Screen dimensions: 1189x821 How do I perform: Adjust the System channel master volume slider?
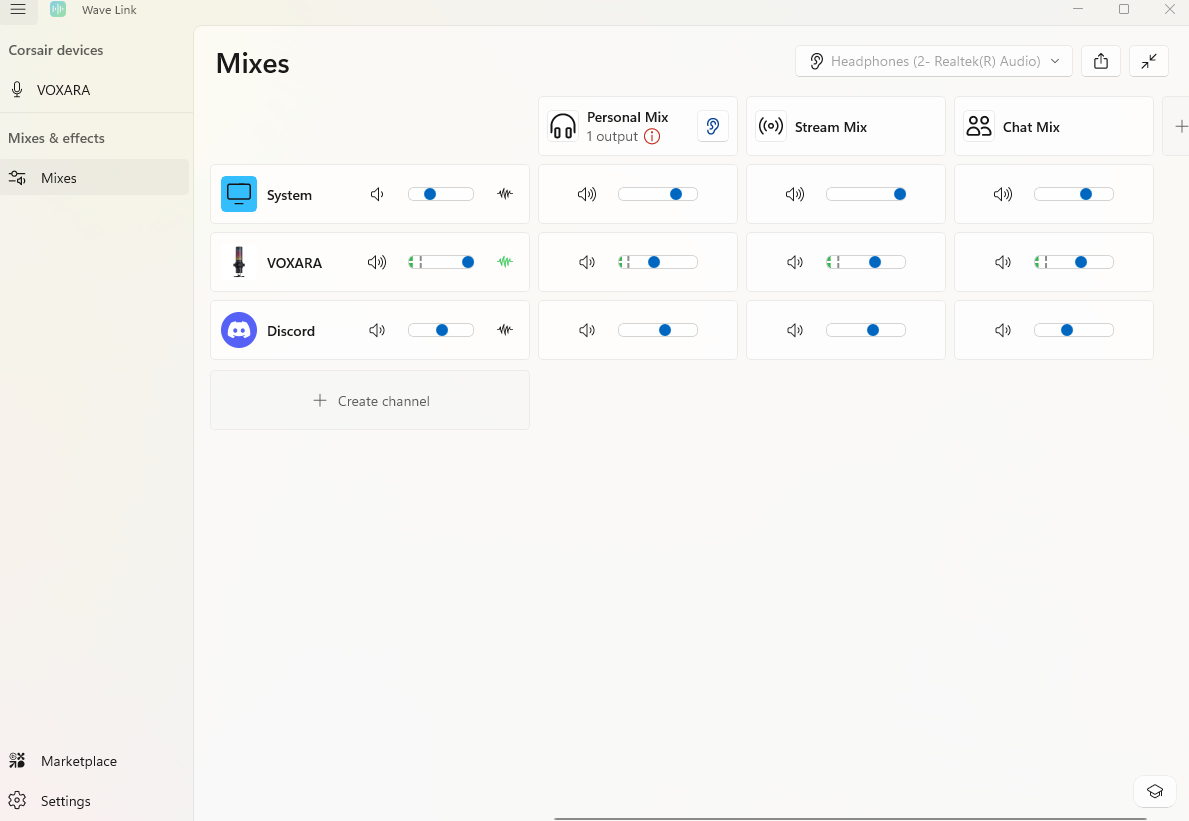click(x=441, y=194)
